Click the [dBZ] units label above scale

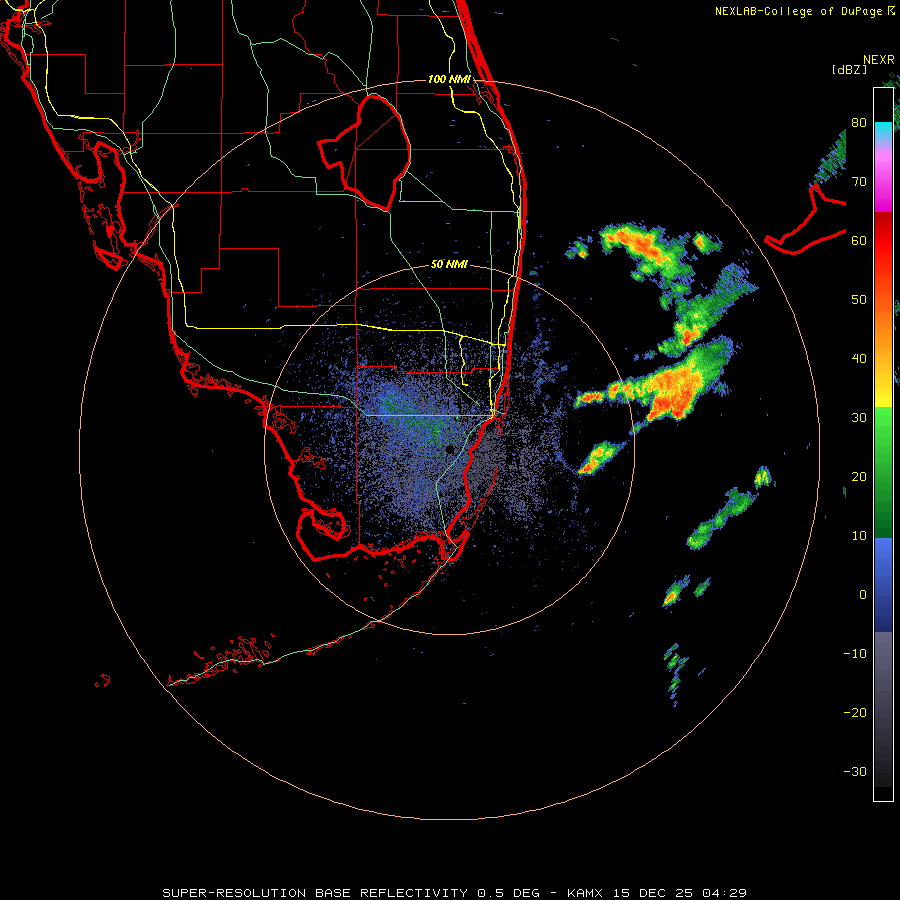click(849, 70)
